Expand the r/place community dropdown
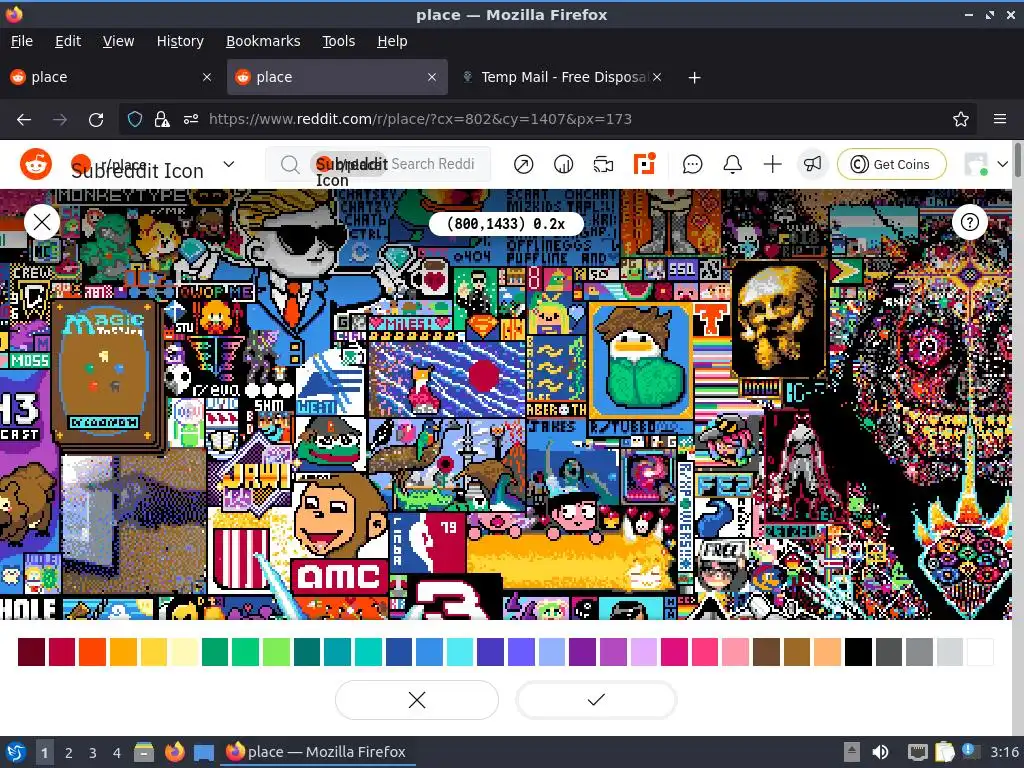This screenshot has width=1024, height=768. (229, 164)
